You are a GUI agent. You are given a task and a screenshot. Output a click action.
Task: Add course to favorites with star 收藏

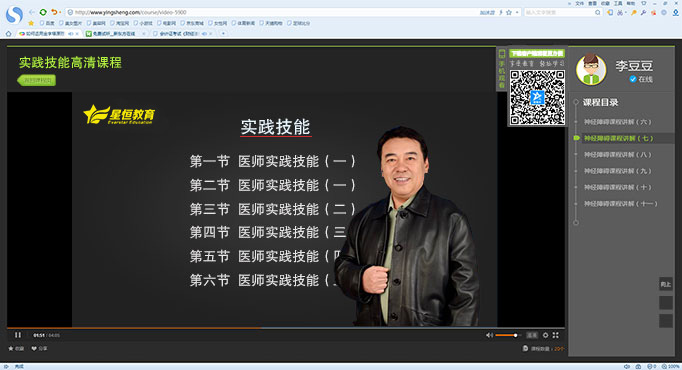pos(16,349)
